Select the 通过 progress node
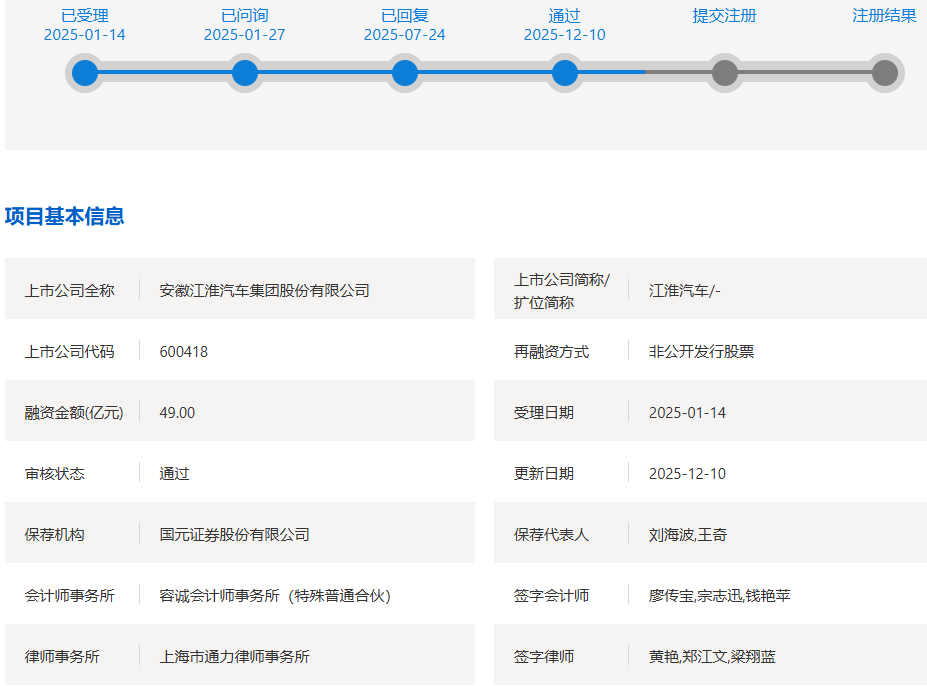The width and height of the screenshot is (927, 686). point(565,73)
